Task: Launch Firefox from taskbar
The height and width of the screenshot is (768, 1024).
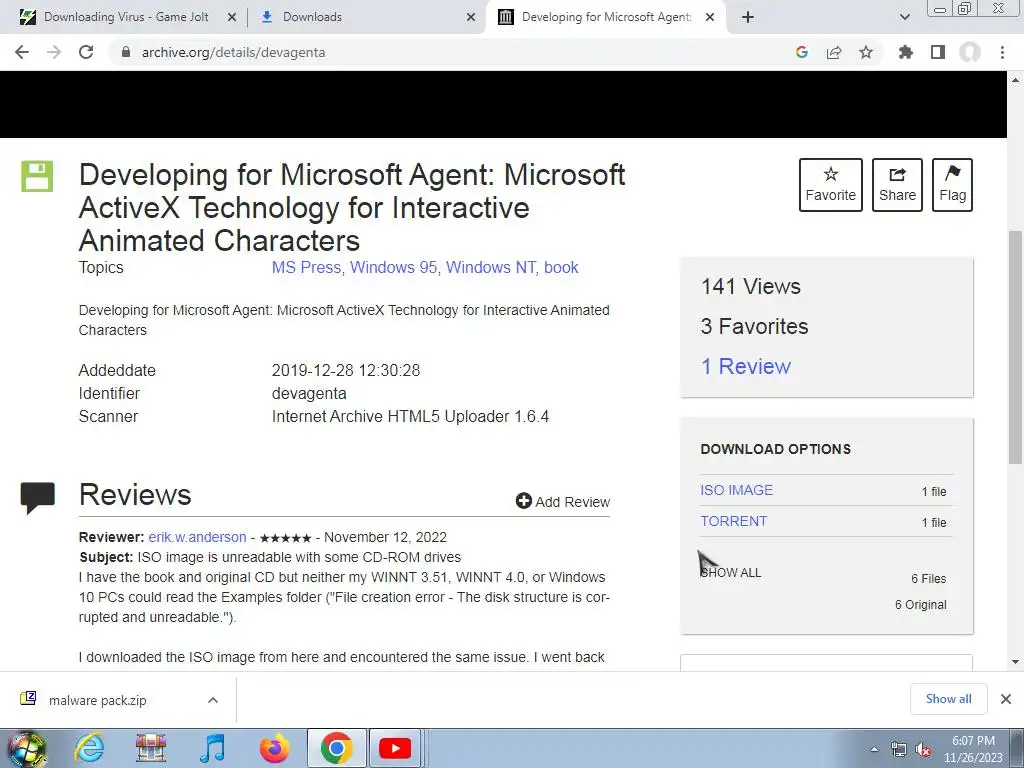Action: (x=274, y=748)
